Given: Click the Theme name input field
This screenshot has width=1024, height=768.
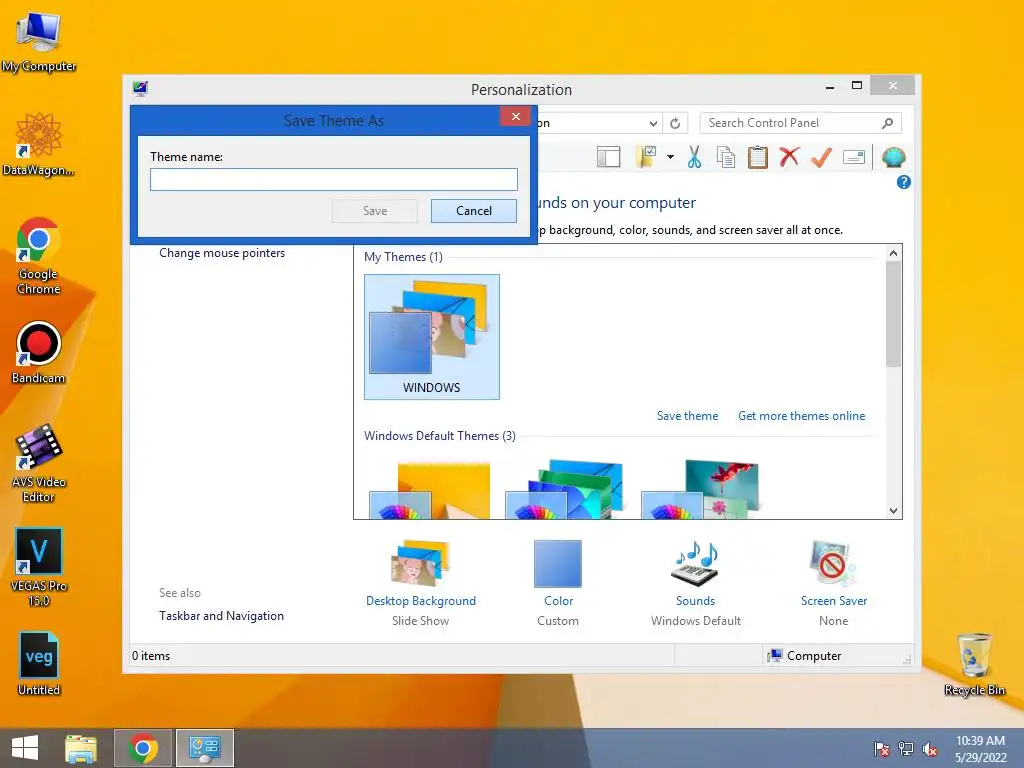Looking at the screenshot, I should pyautogui.click(x=334, y=180).
